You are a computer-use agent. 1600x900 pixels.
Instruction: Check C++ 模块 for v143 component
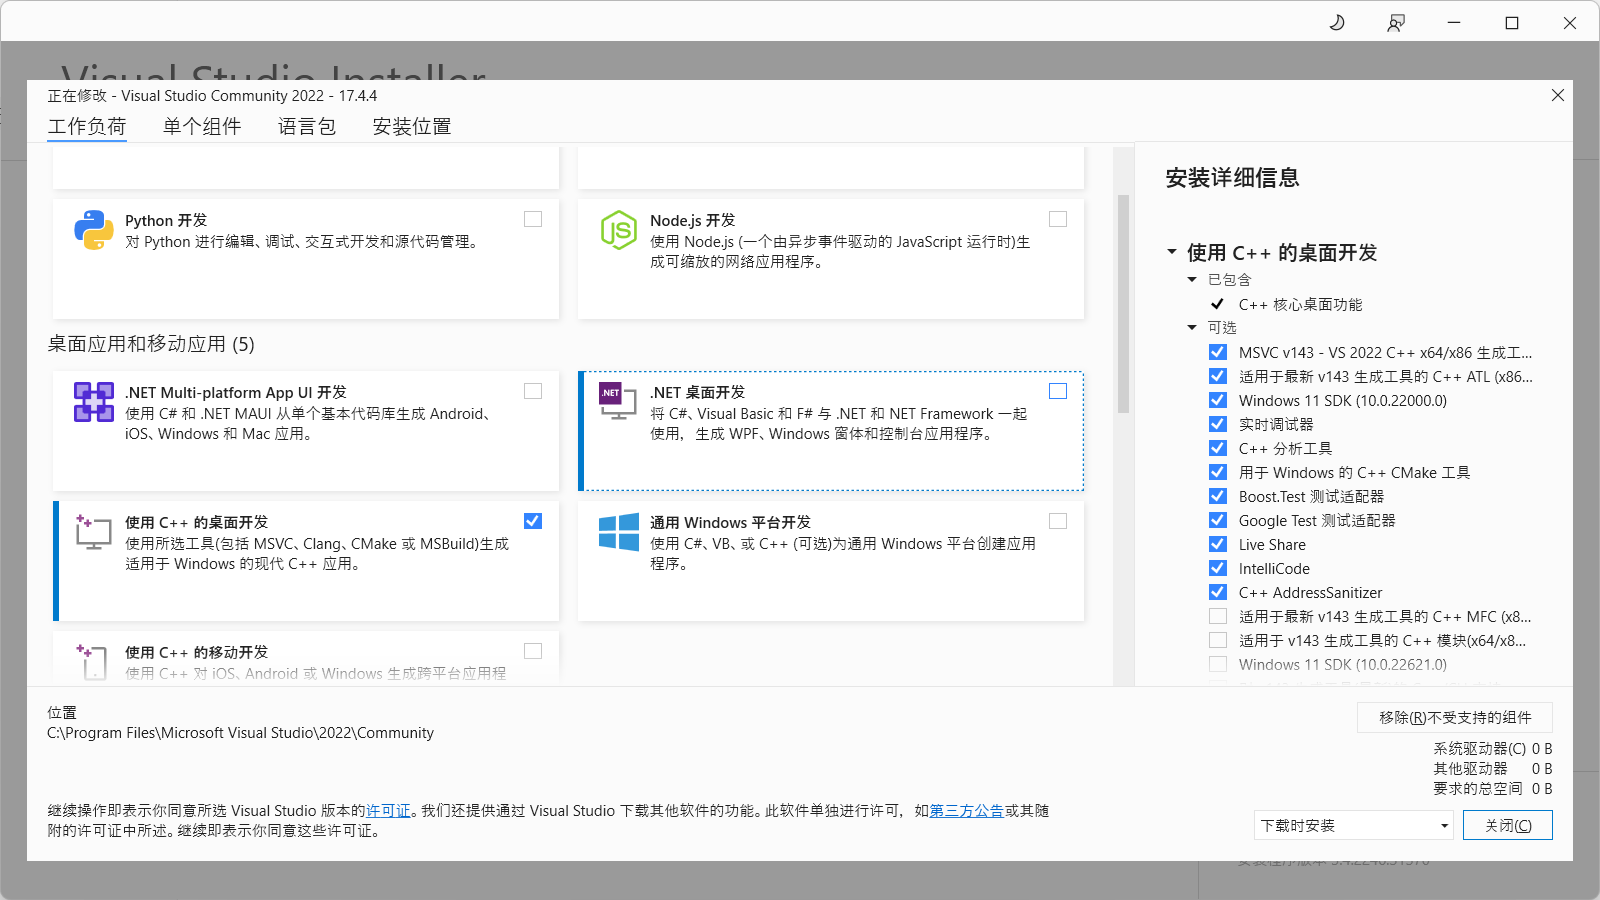[1218, 640]
